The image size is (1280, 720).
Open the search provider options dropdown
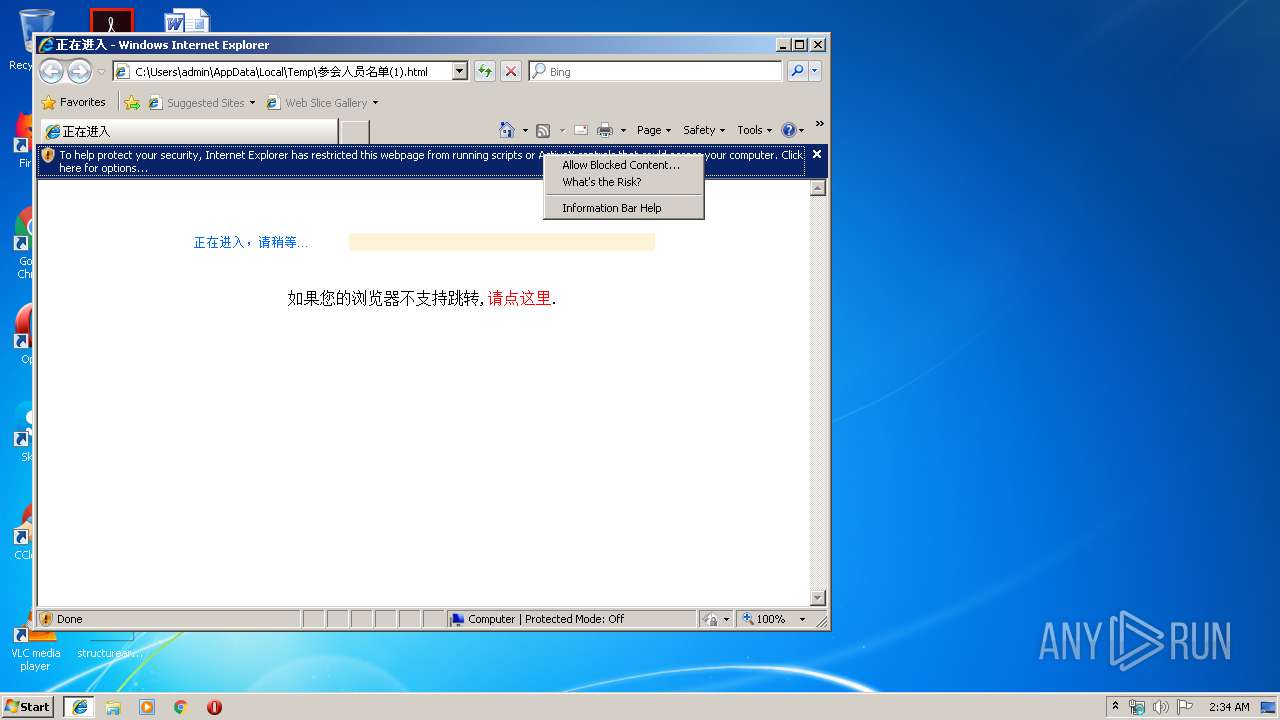[x=815, y=71]
